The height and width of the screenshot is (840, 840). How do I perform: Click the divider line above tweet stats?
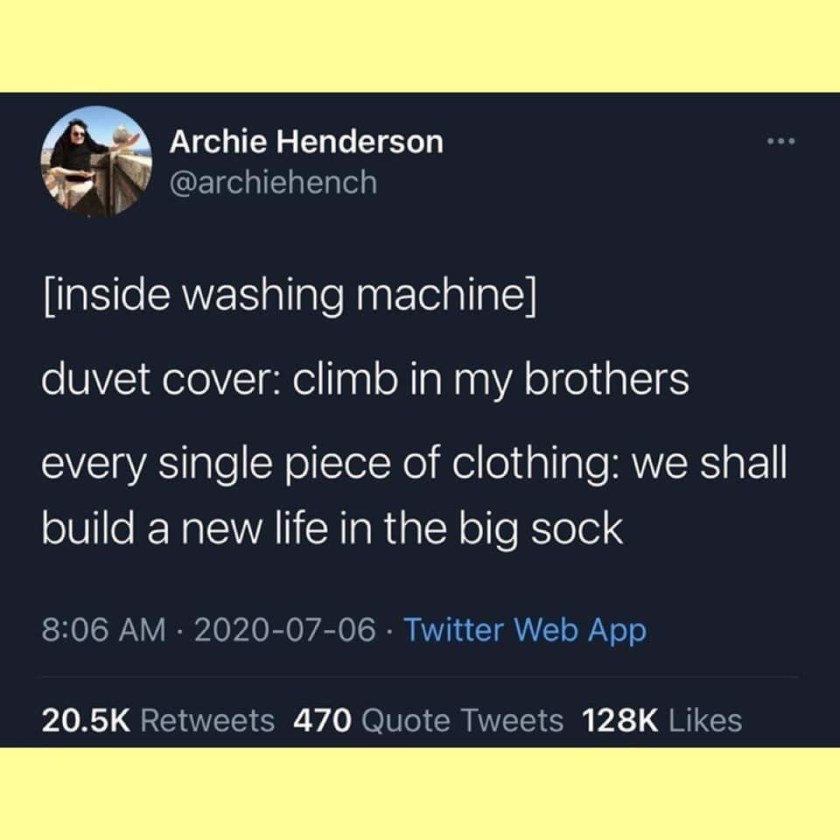(x=420, y=677)
